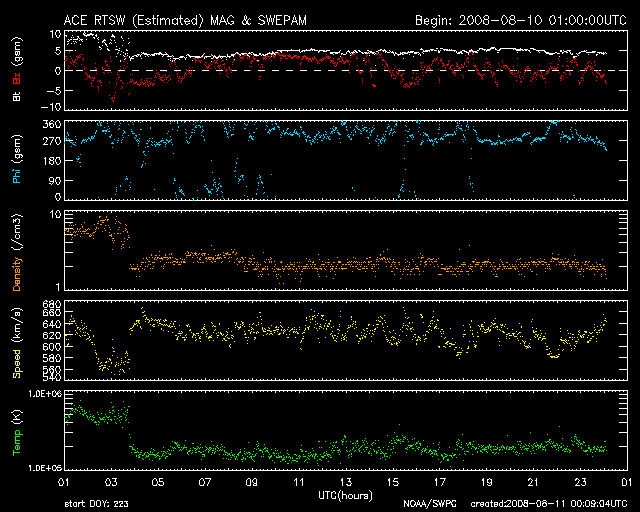This screenshot has height=512, width=640.
Task: Click the '-10' tick on the Bt Bz axis
Action: tap(51, 107)
